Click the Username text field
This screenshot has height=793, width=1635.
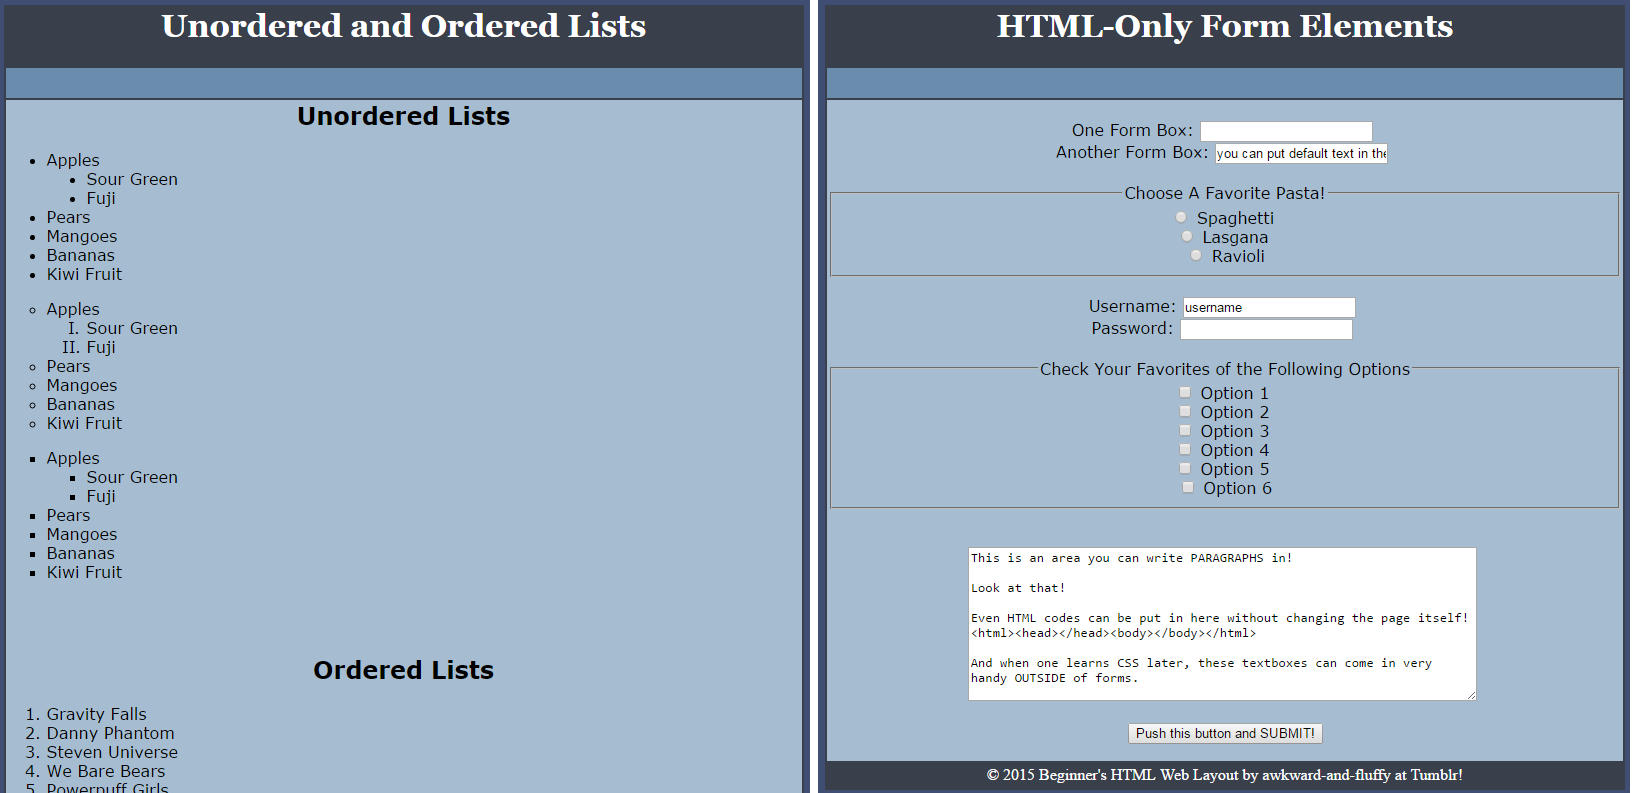coord(1269,307)
